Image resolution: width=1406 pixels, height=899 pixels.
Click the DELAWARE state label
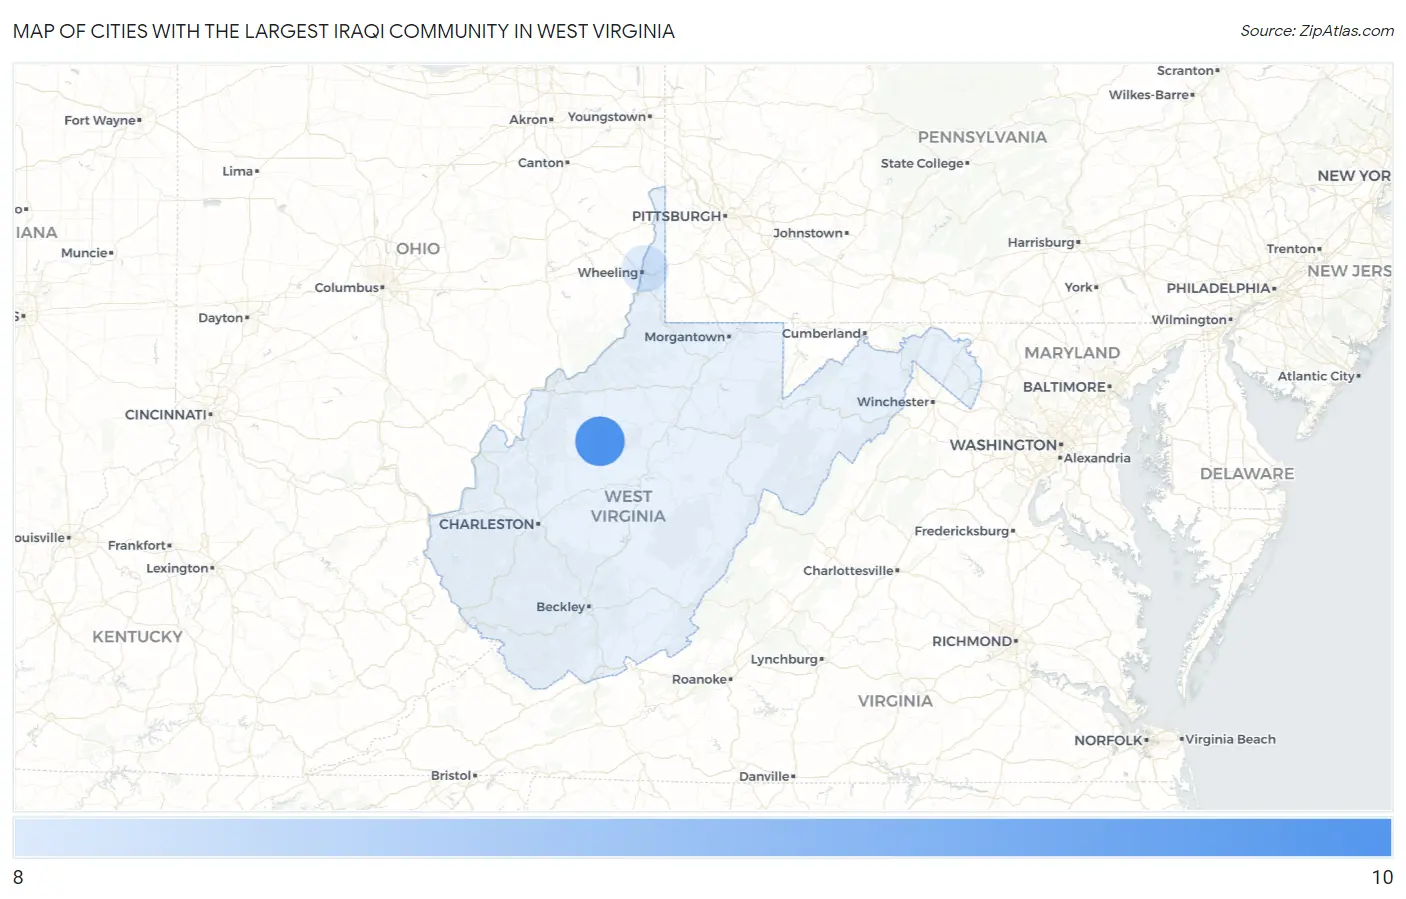tap(1247, 474)
